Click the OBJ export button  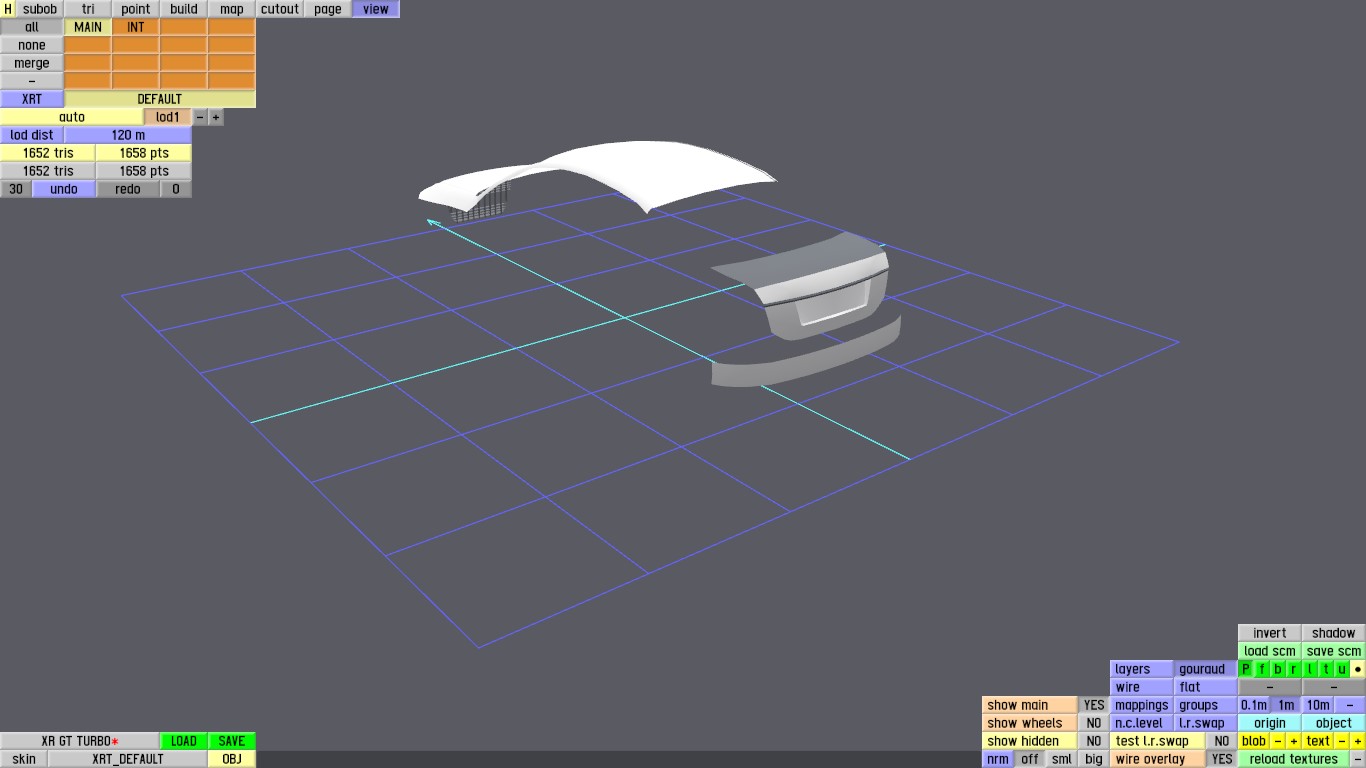tap(232, 759)
